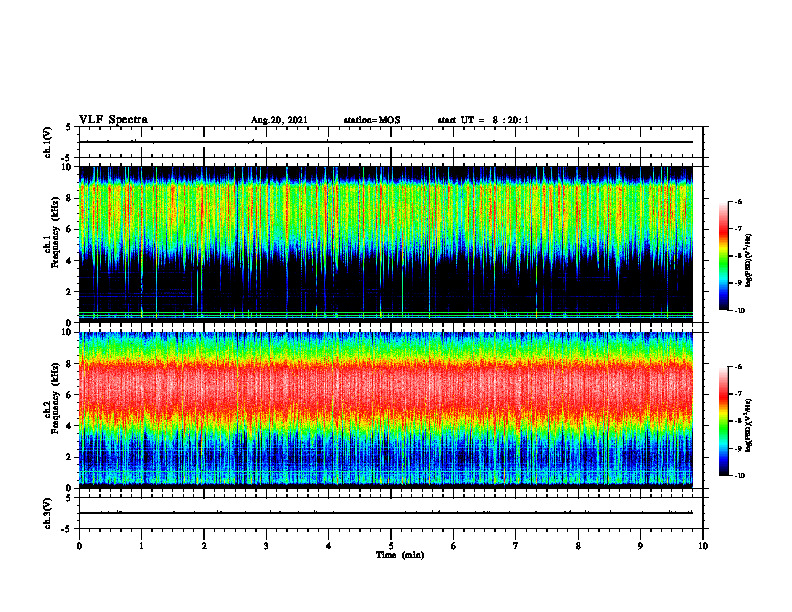Viewport: 792px width, 612px height.
Task: Click the "VLF Spectra" plot title
Action: 113,120
